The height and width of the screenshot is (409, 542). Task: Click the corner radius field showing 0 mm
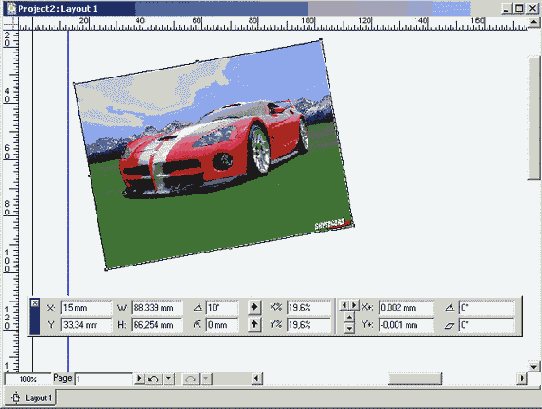tap(222, 325)
